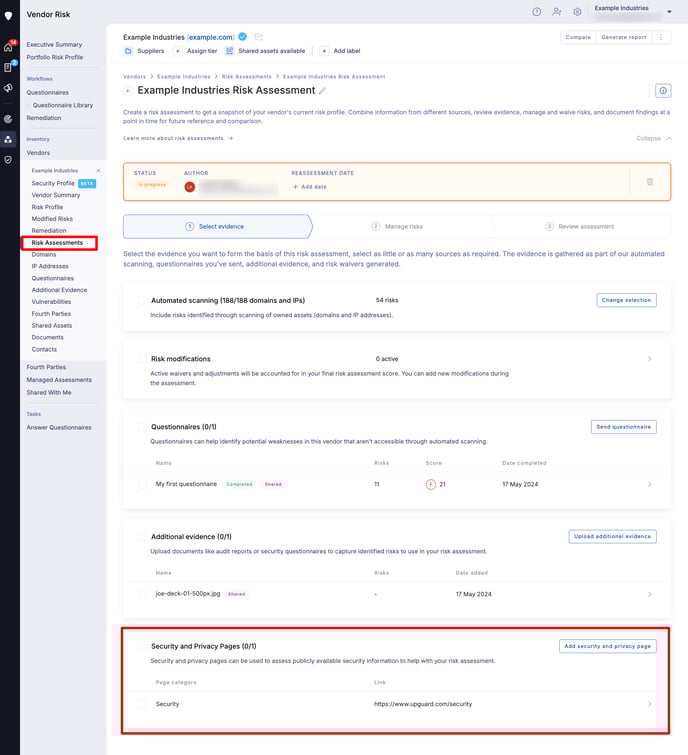This screenshot has width=688, height=755.
Task: Open Questionnaire Library in the sidebar
Action: click(63, 105)
